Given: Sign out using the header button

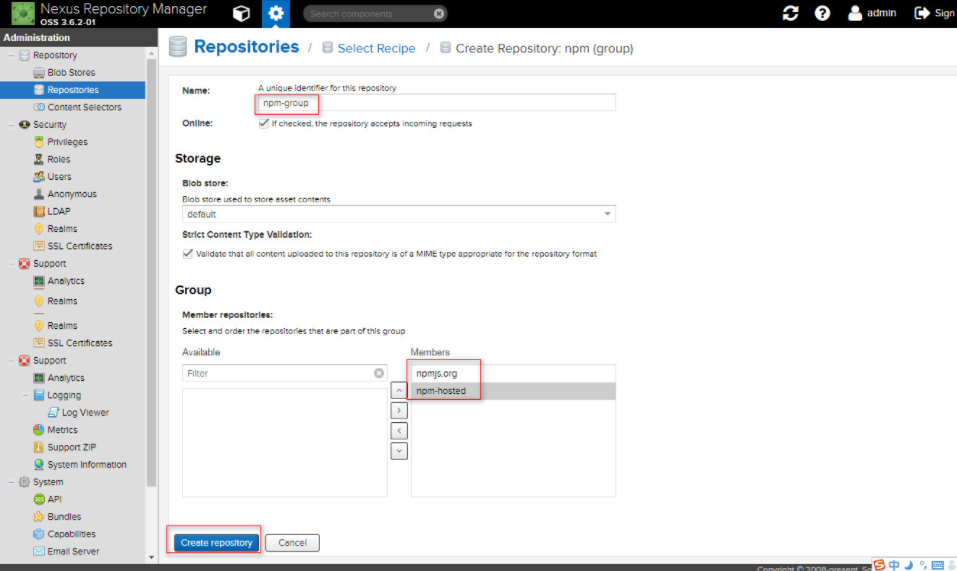Looking at the screenshot, I should pyautogui.click(x=934, y=13).
